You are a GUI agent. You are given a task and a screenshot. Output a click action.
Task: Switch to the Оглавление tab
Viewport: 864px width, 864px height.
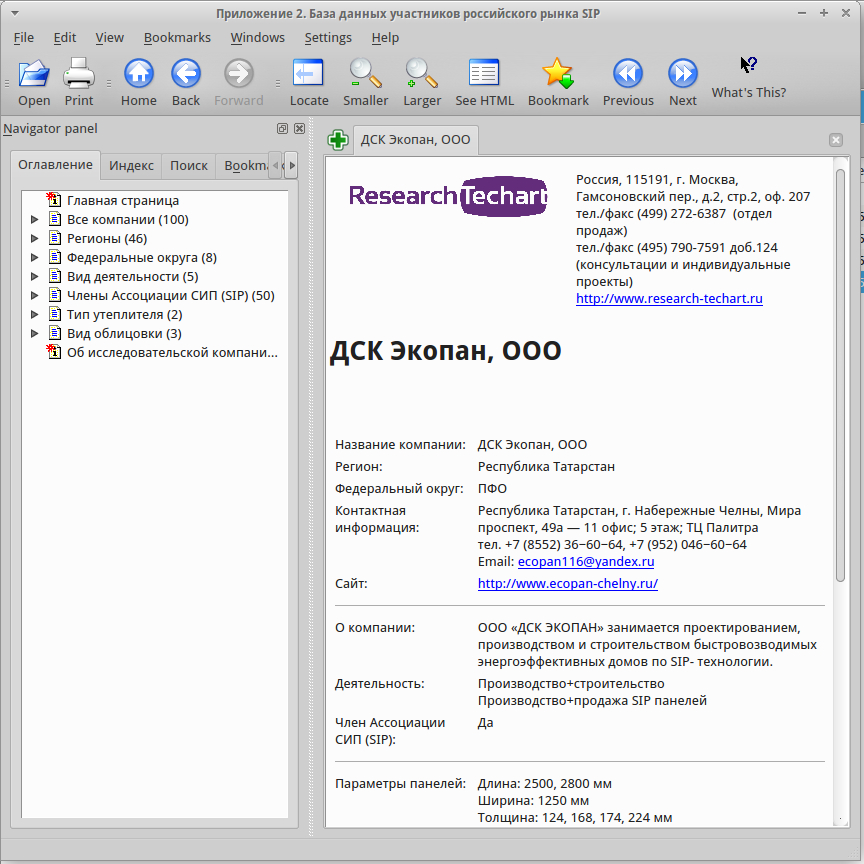coord(55,165)
